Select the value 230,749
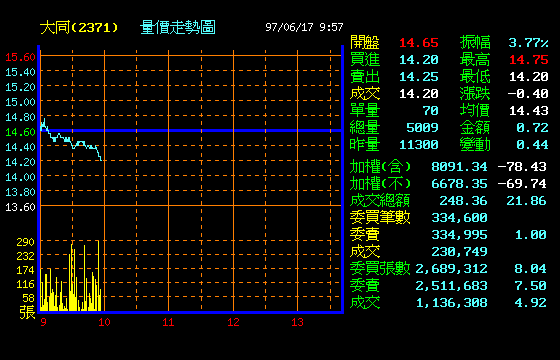The height and width of the screenshot is (360, 560). click(x=459, y=252)
